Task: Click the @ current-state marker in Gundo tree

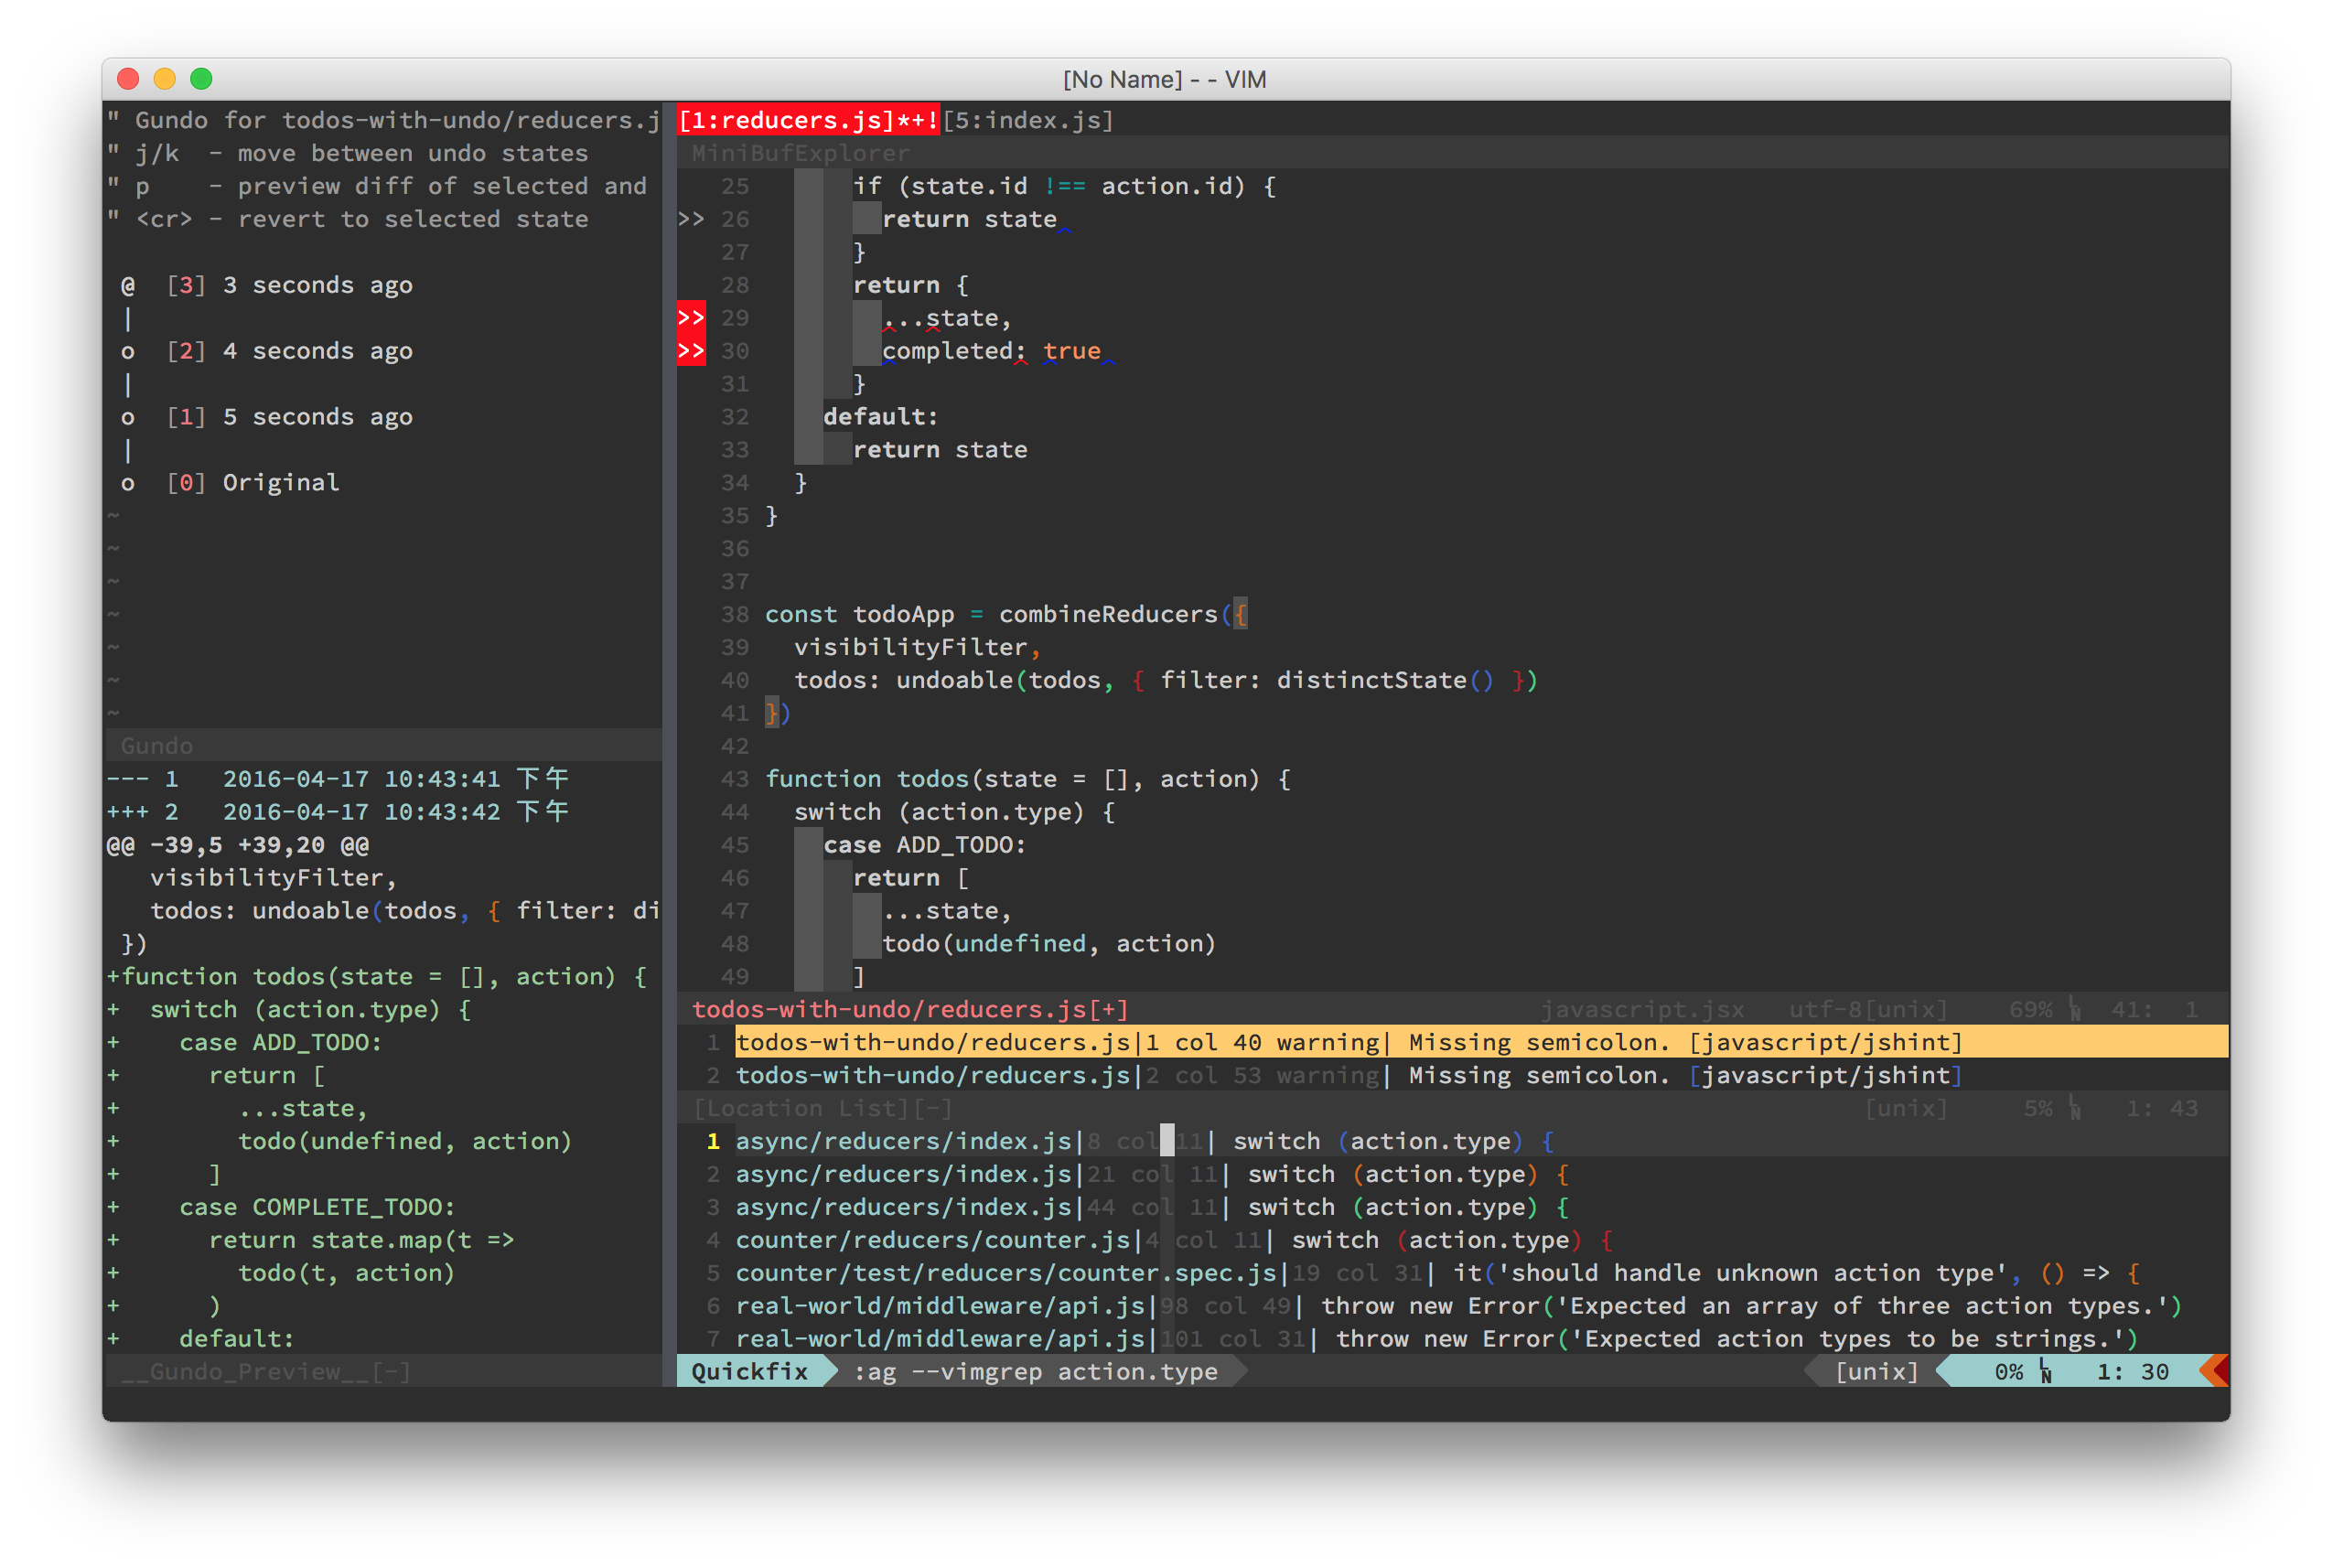Action: (128, 285)
